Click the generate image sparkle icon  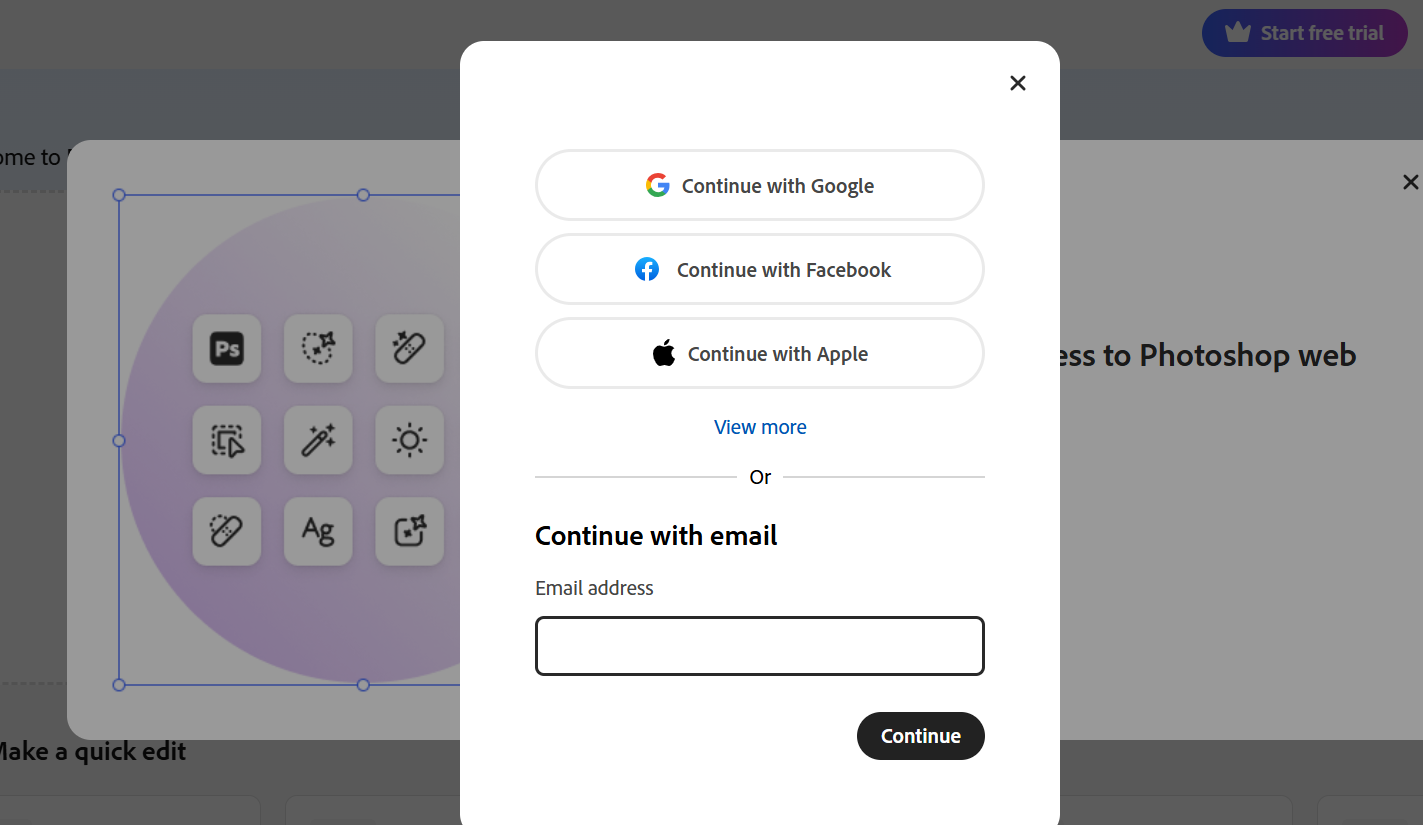409,531
